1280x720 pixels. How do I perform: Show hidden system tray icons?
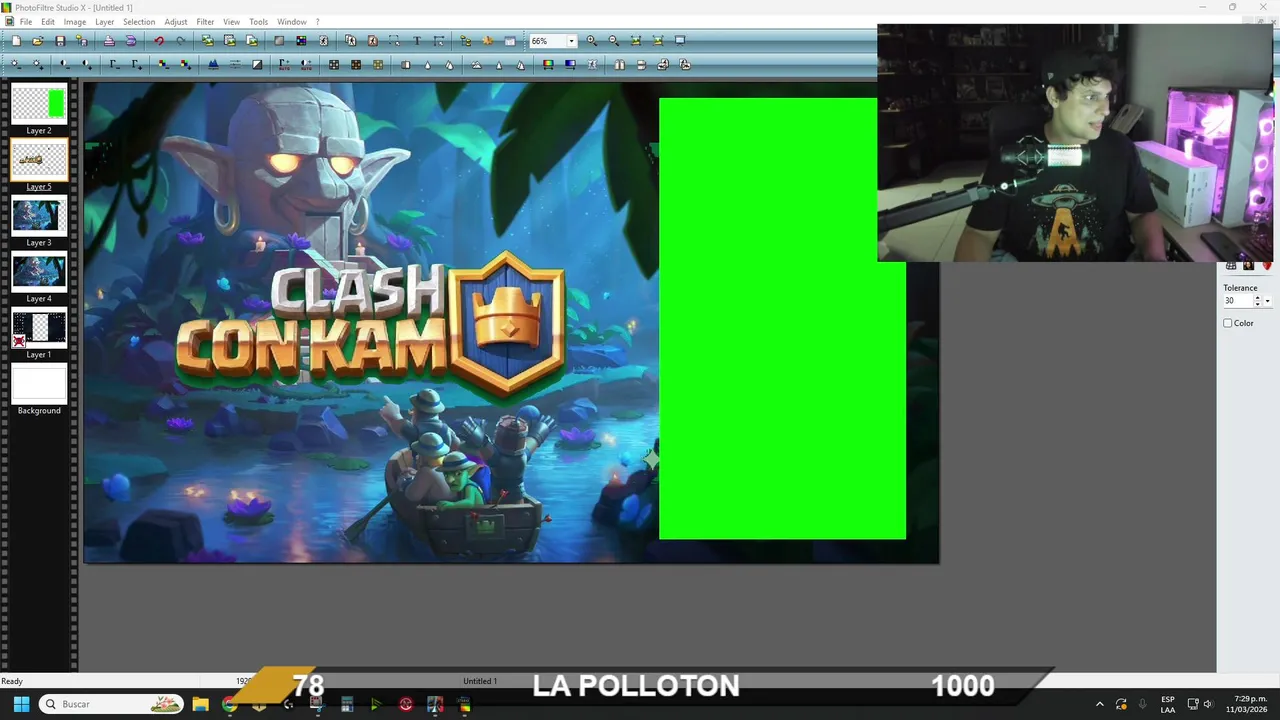pyautogui.click(x=1100, y=704)
